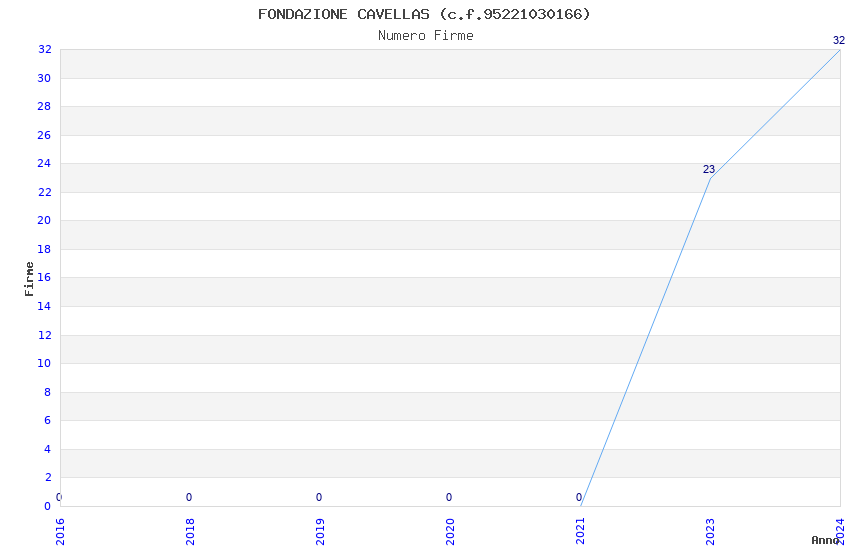Click the y-axis tick label 18
The width and height of the screenshot is (850, 550).
pos(44,249)
